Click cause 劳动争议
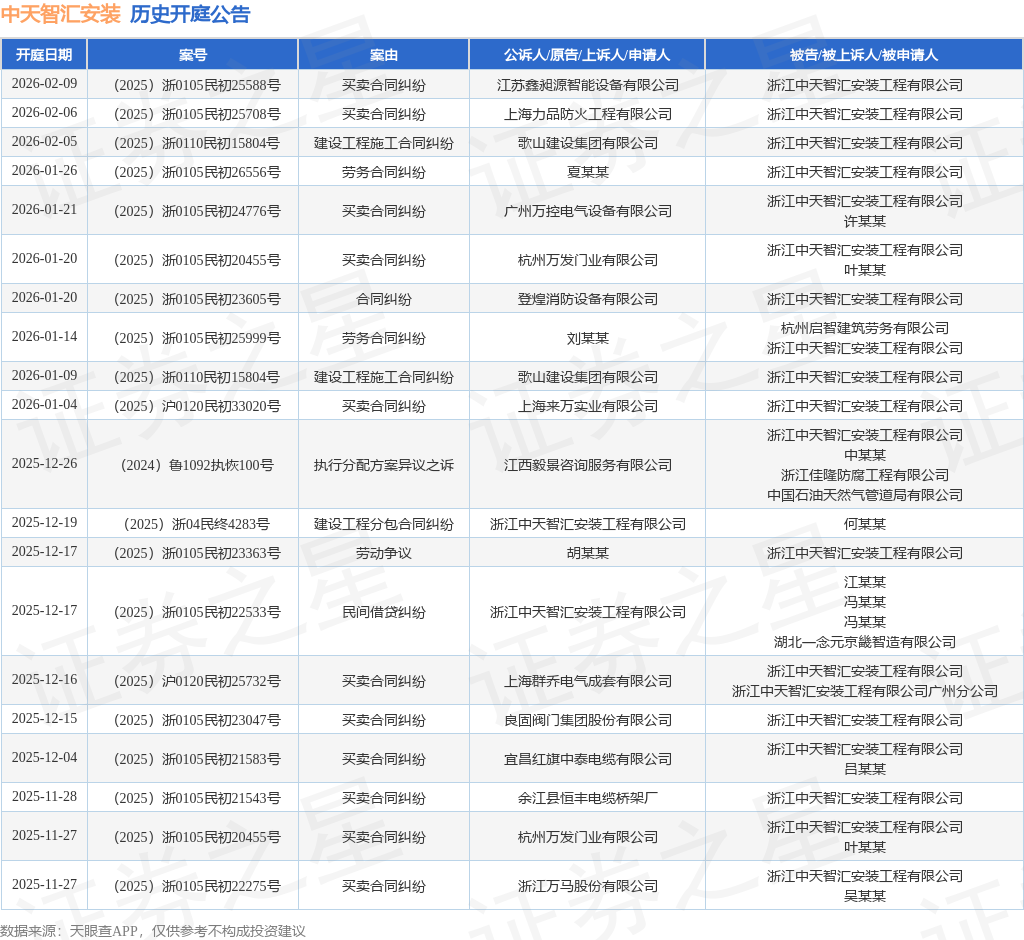 [383, 553]
